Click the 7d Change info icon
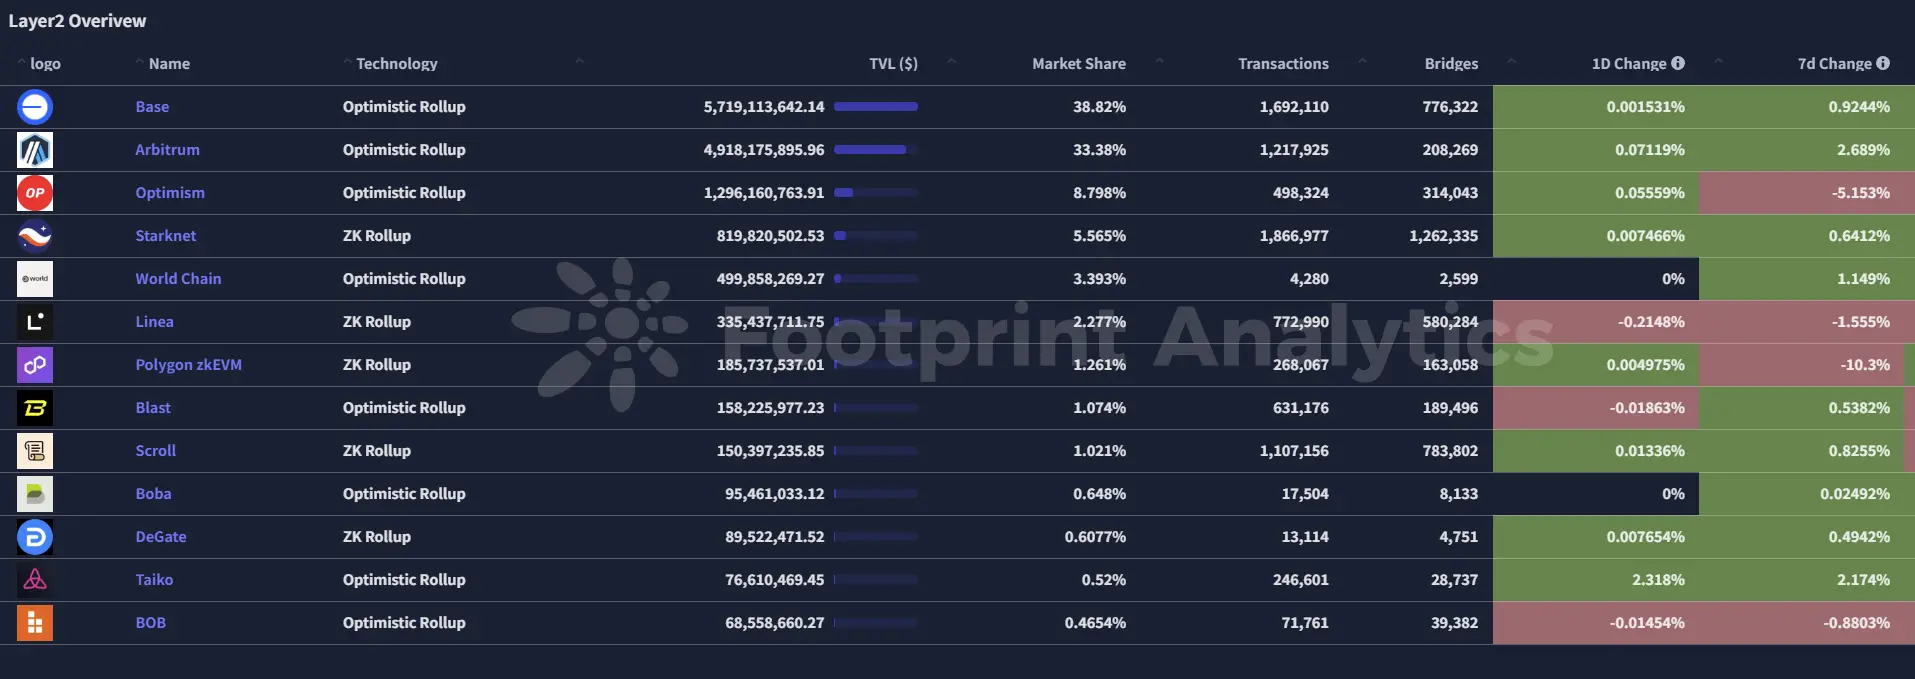Viewport: 1915px width, 679px height. [1883, 63]
